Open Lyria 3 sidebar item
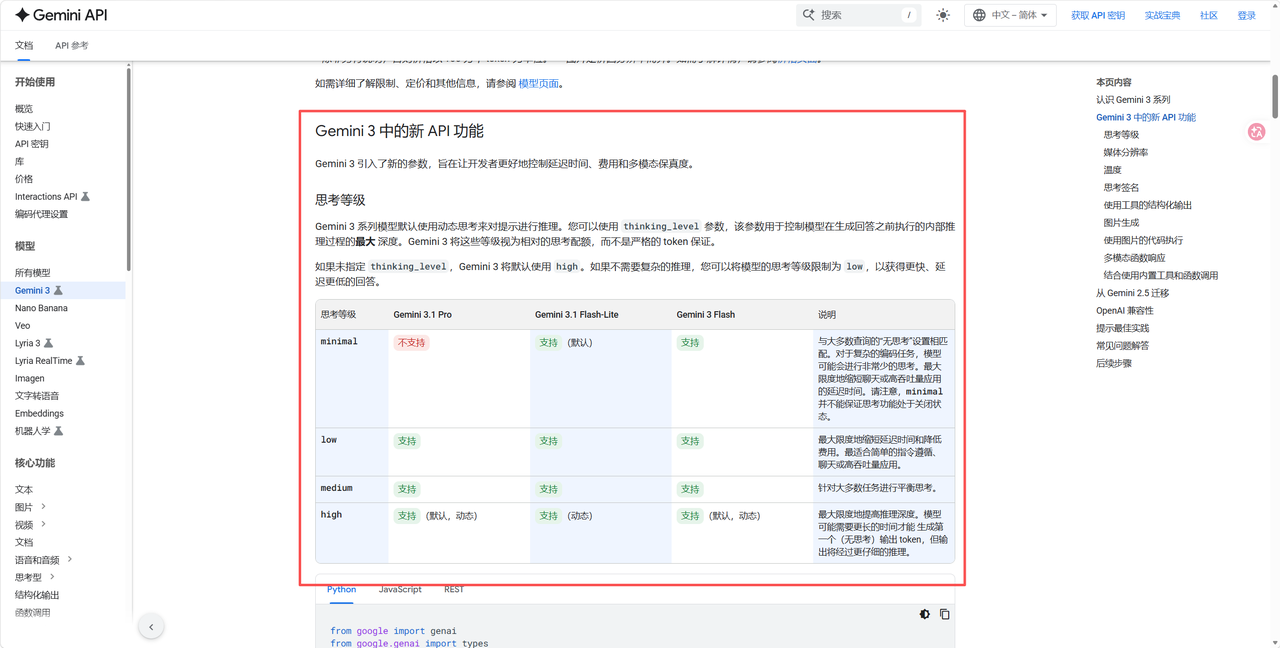The height and width of the screenshot is (648, 1280). click(x=28, y=343)
